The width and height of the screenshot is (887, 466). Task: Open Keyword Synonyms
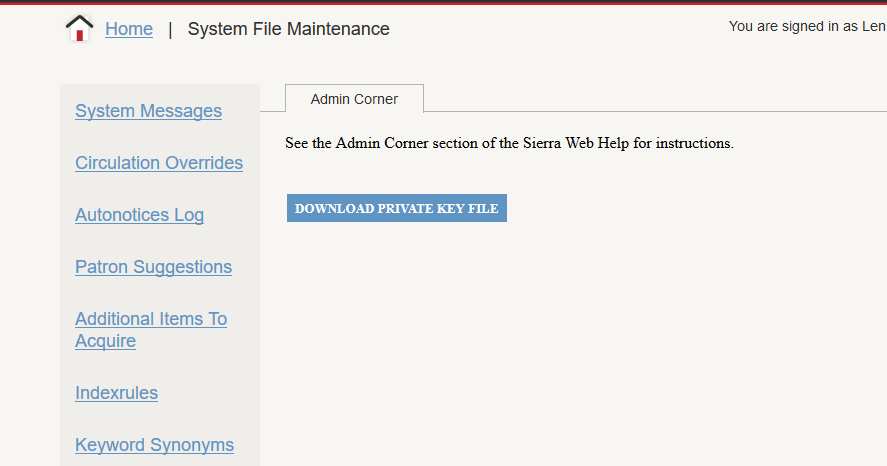[x=154, y=445]
